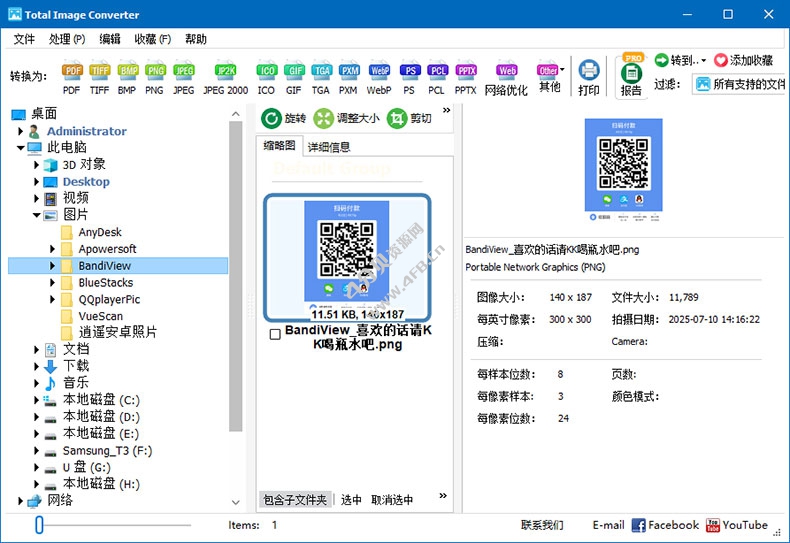
Task: Open the Favorites (收藏) menu
Action: coord(153,39)
